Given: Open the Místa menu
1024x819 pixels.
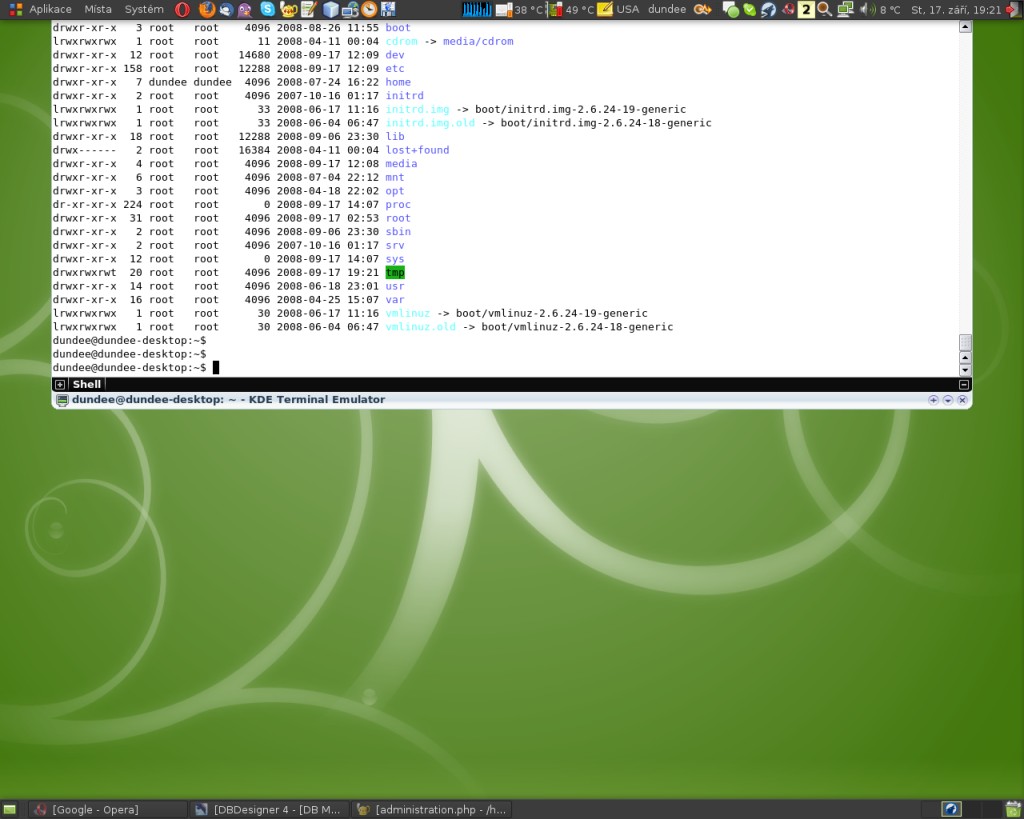Looking at the screenshot, I should [x=98, y=9].
